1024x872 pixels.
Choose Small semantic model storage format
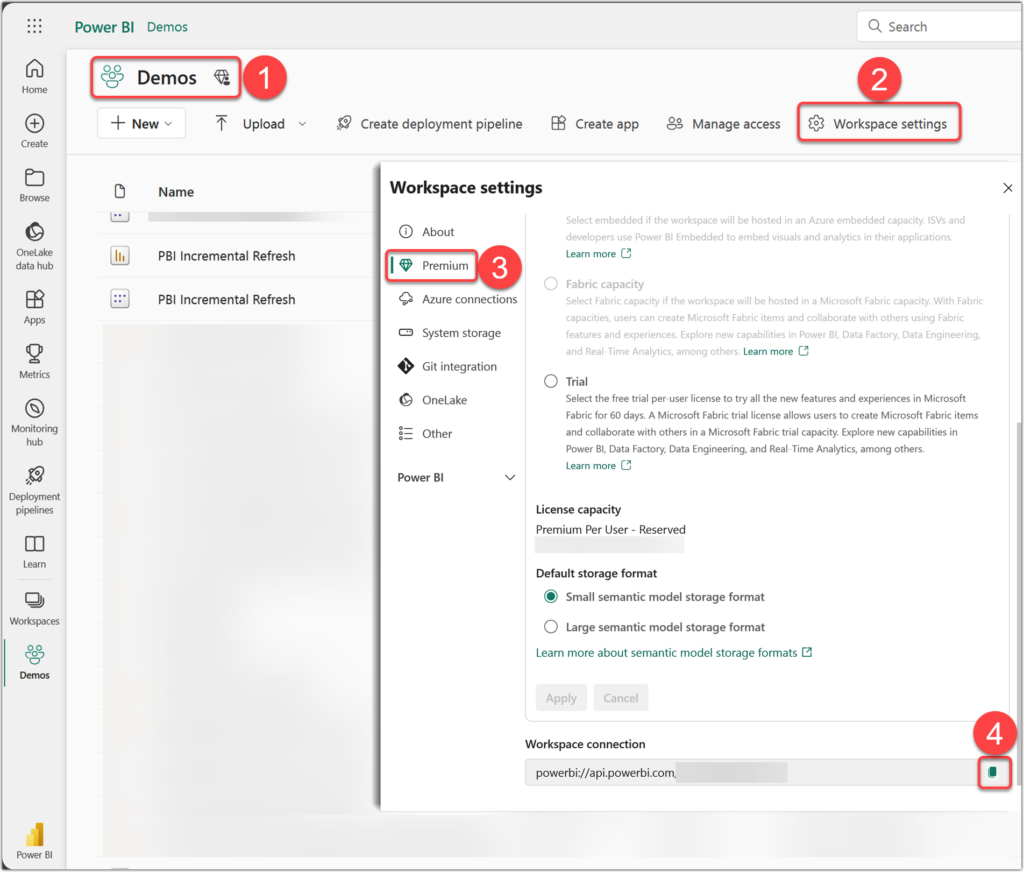[x=551, y=596]
